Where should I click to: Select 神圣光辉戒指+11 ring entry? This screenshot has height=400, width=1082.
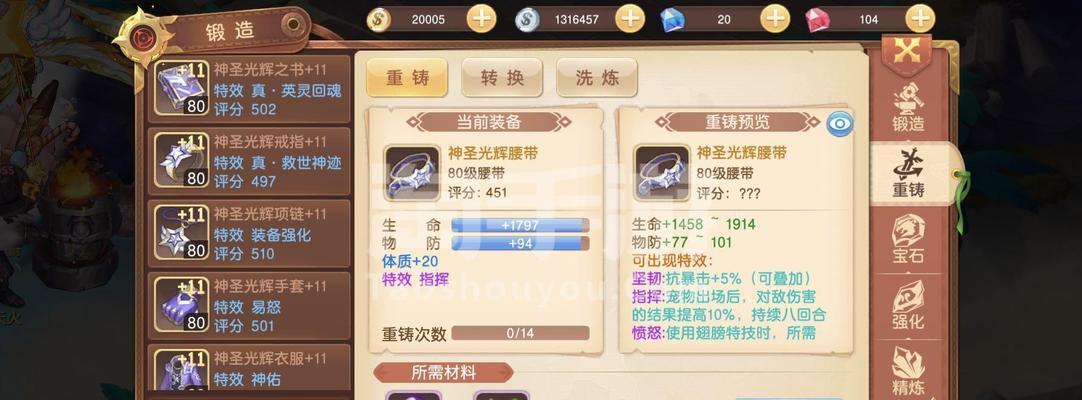click(x=250, y=161)
